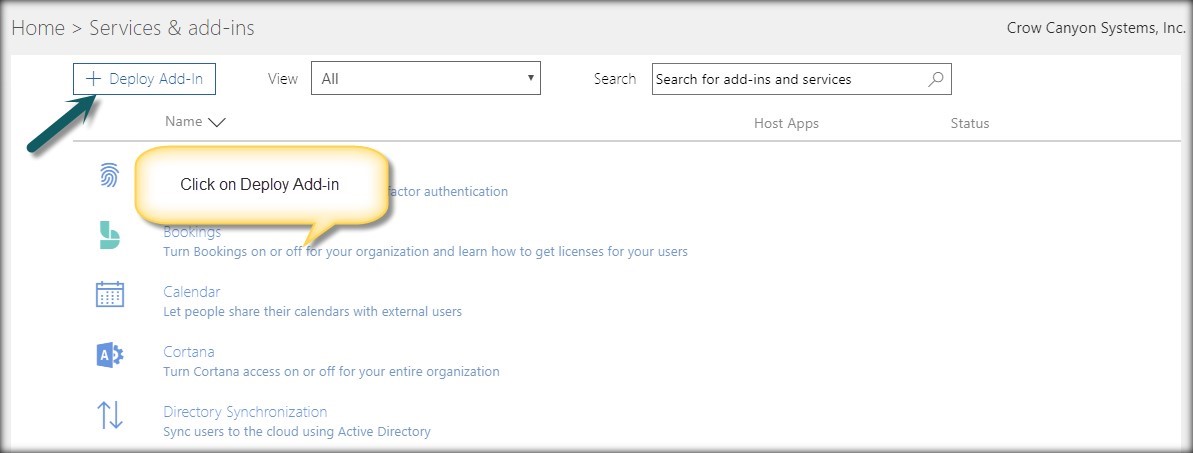Go to Home in the breadcrumb

[38, 28]
